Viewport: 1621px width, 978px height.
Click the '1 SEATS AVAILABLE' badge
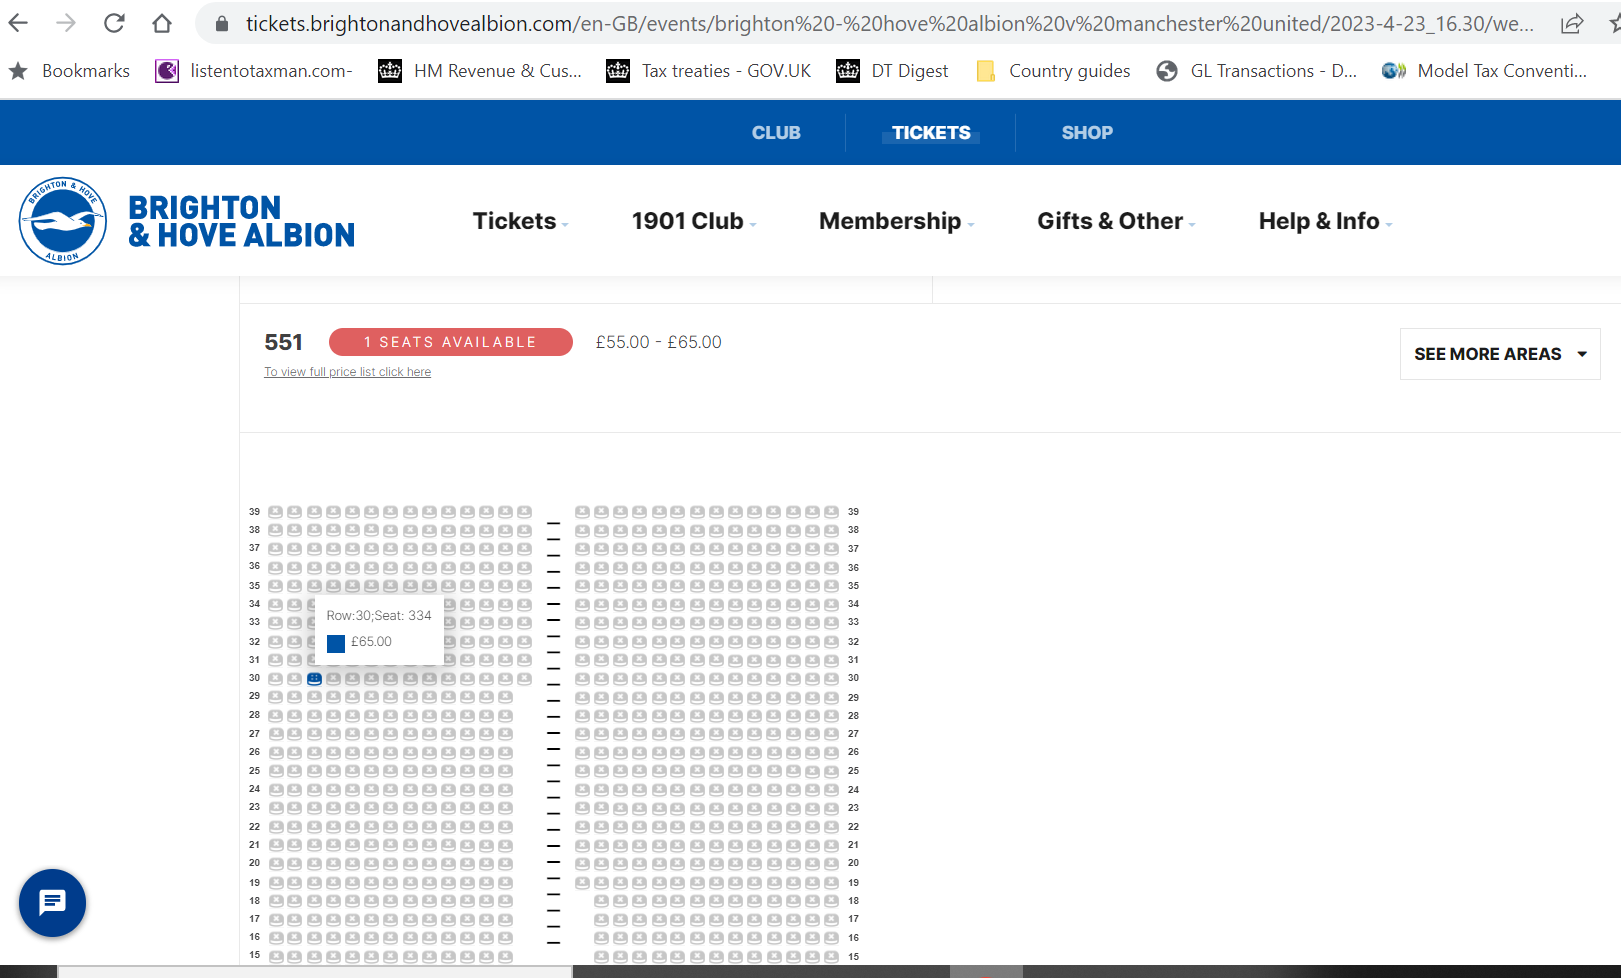[451, 342]
